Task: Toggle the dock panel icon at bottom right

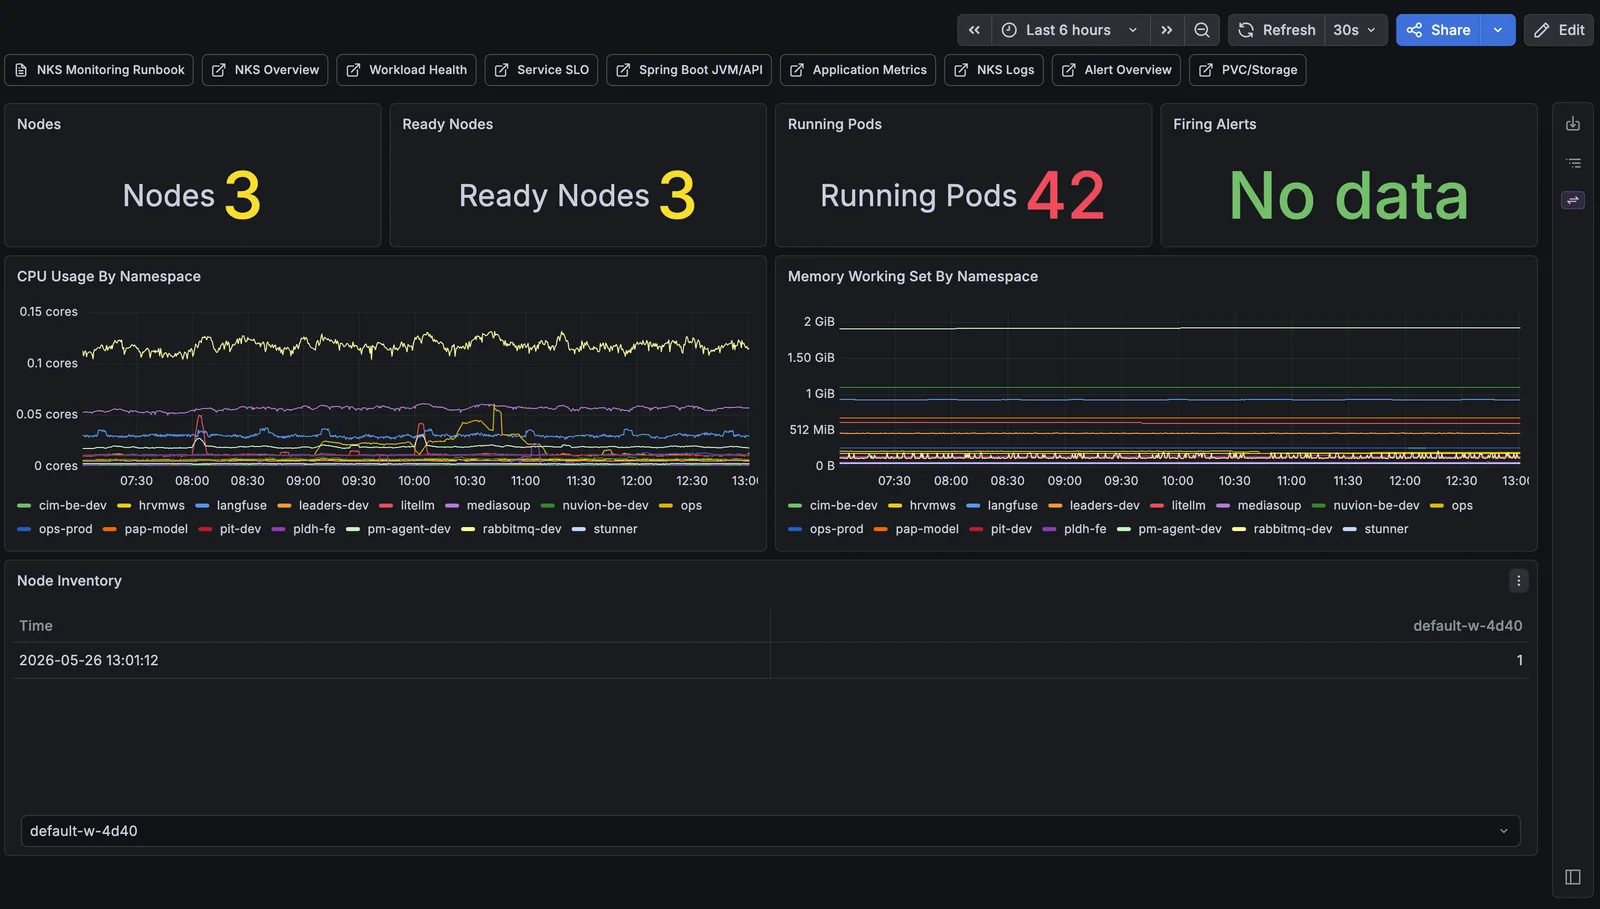Action: [x=1573, y=877]
